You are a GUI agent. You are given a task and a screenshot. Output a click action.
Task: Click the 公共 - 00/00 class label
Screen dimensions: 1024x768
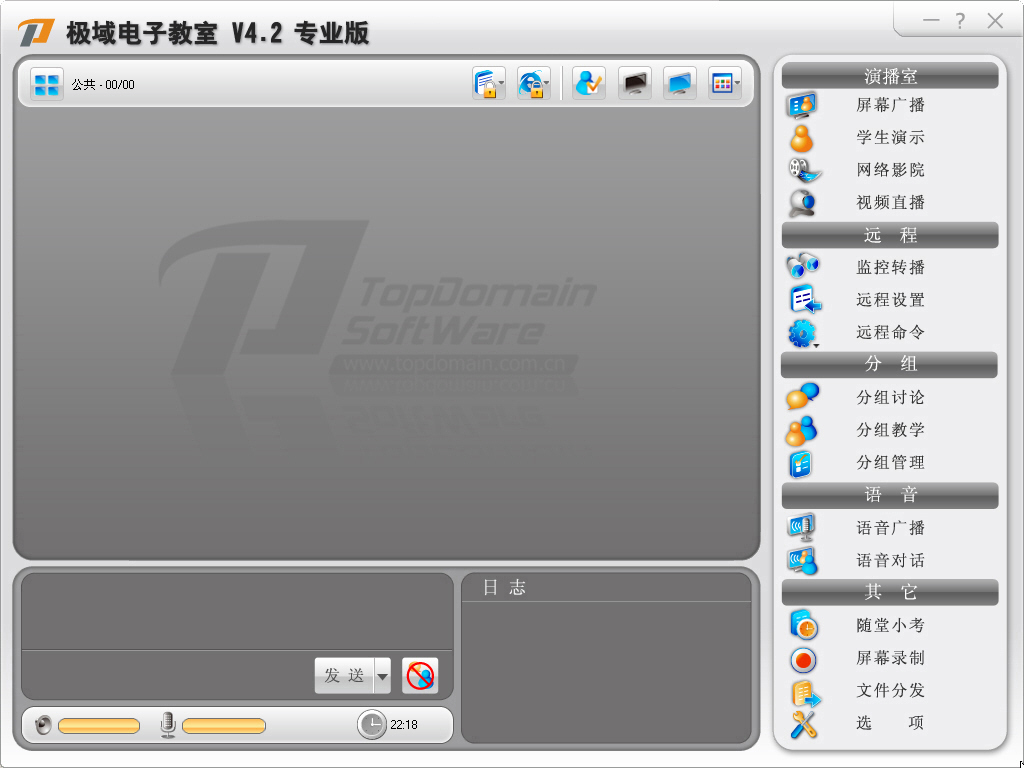103,85
